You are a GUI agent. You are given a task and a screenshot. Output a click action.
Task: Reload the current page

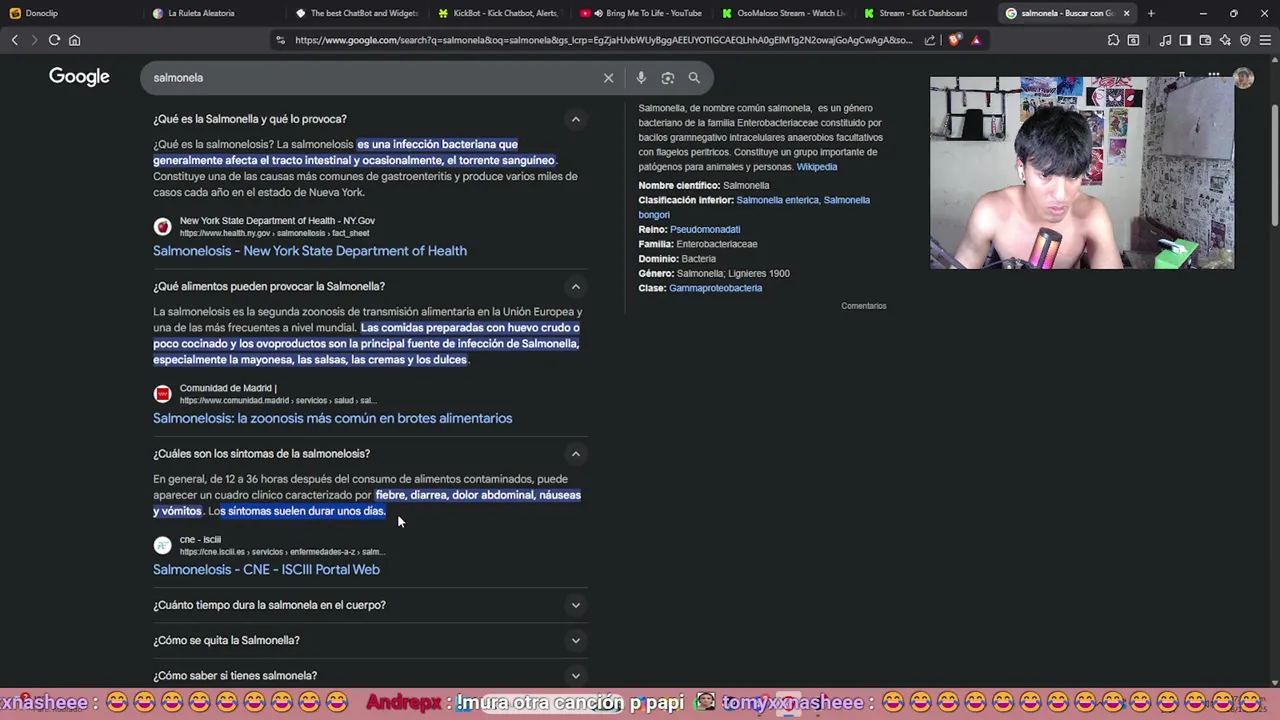click(54, 40)
